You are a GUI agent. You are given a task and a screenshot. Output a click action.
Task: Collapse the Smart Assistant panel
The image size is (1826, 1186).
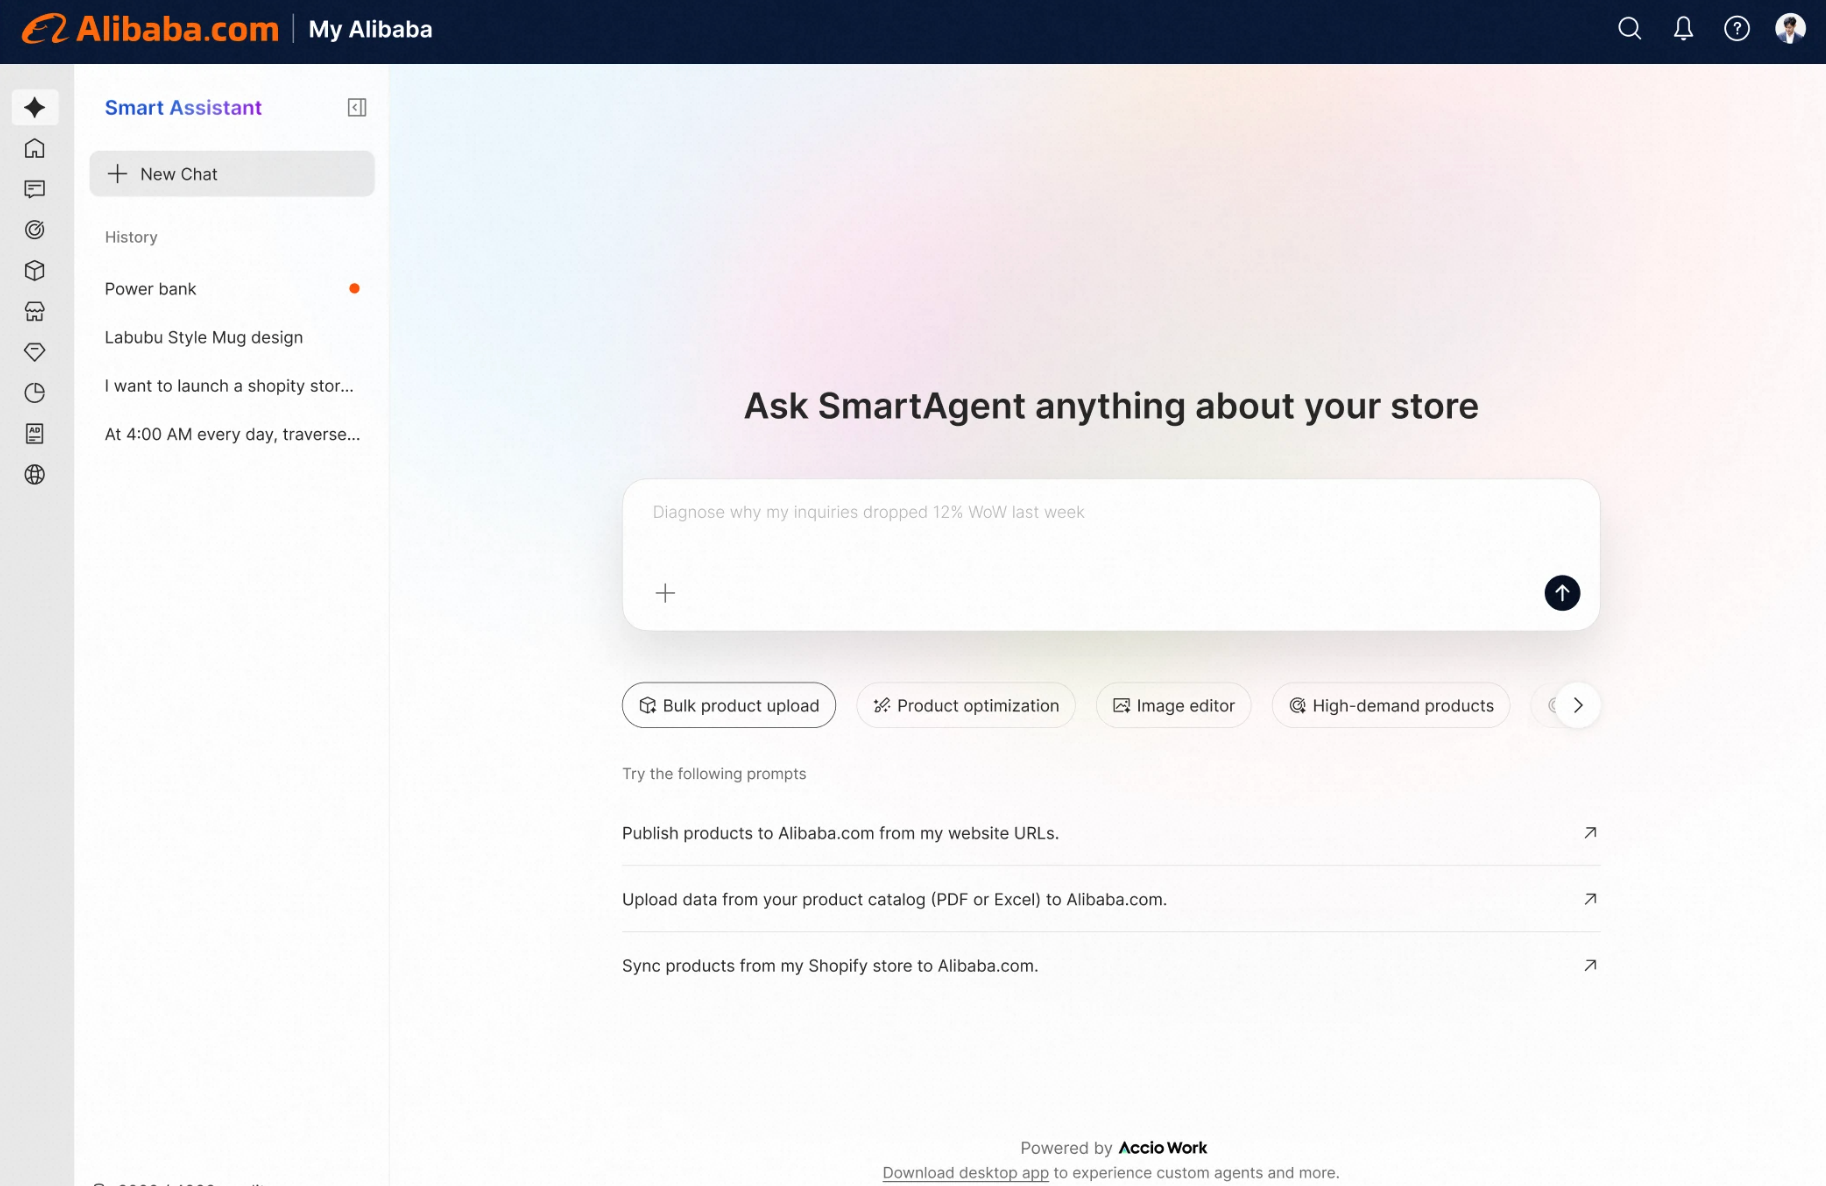click(x=357, y=107)
